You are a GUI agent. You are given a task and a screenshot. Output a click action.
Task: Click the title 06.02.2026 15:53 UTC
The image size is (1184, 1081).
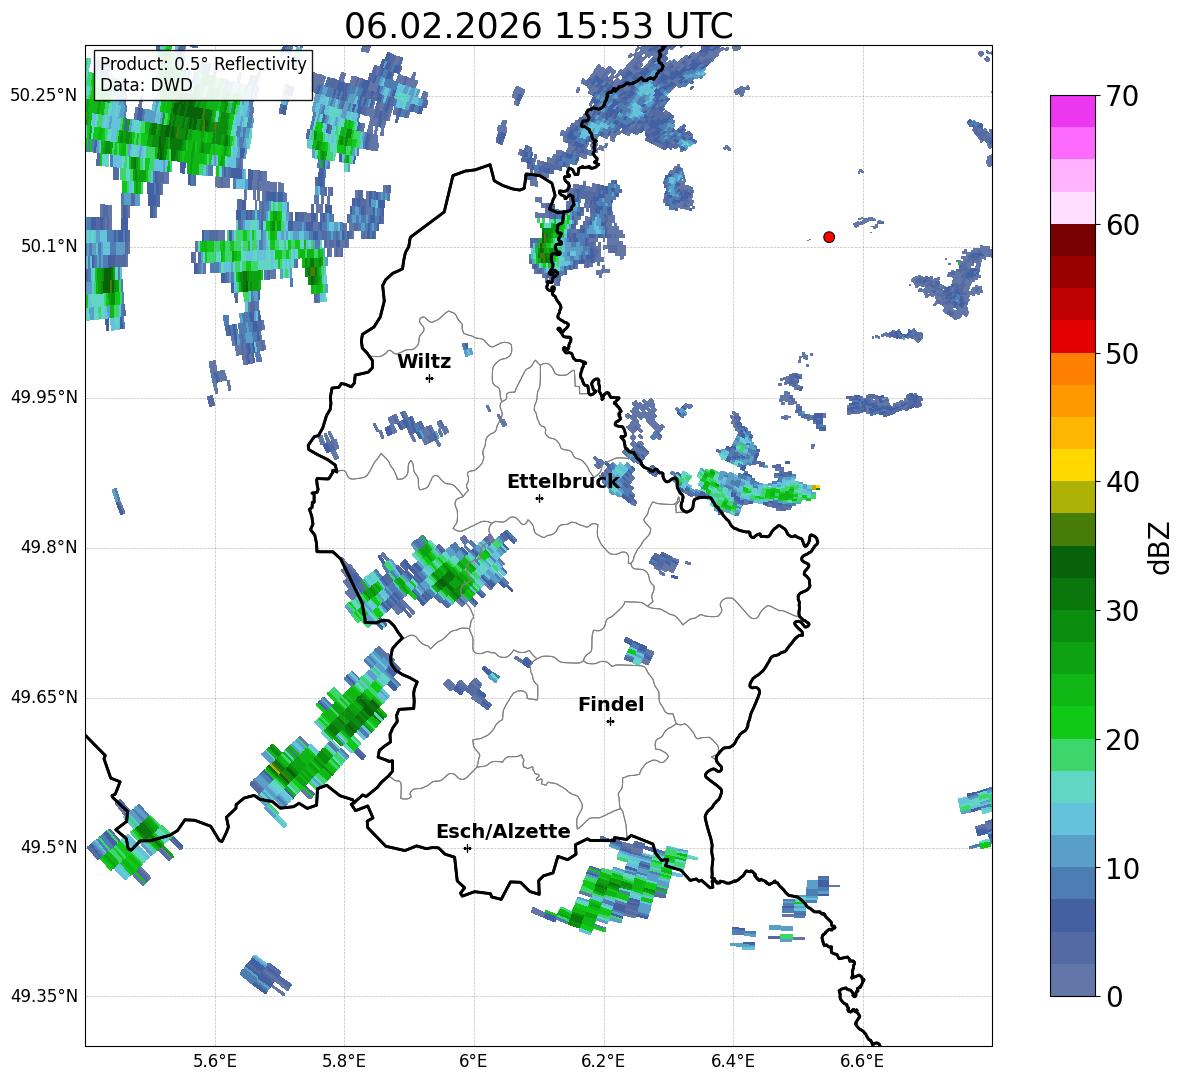pos(538,26)
